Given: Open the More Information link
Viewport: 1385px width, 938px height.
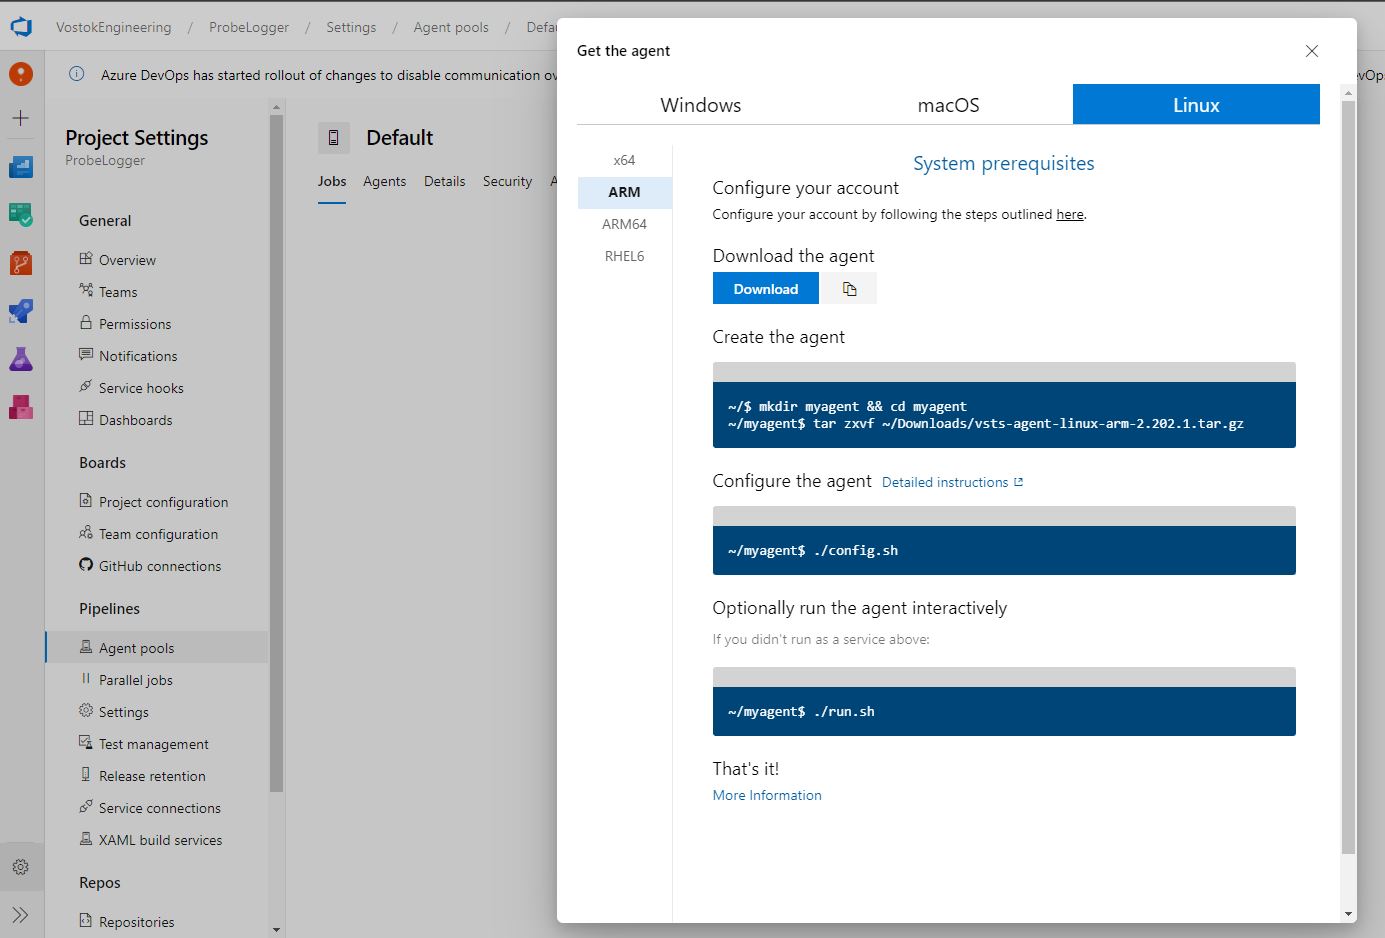Looking at the screenshot, I should click(x=767, y=795).
